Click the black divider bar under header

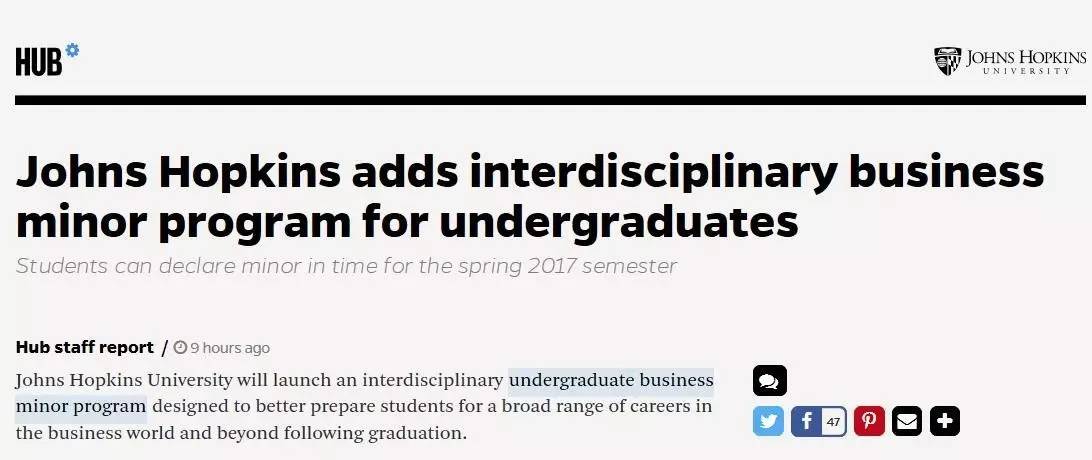550,100
